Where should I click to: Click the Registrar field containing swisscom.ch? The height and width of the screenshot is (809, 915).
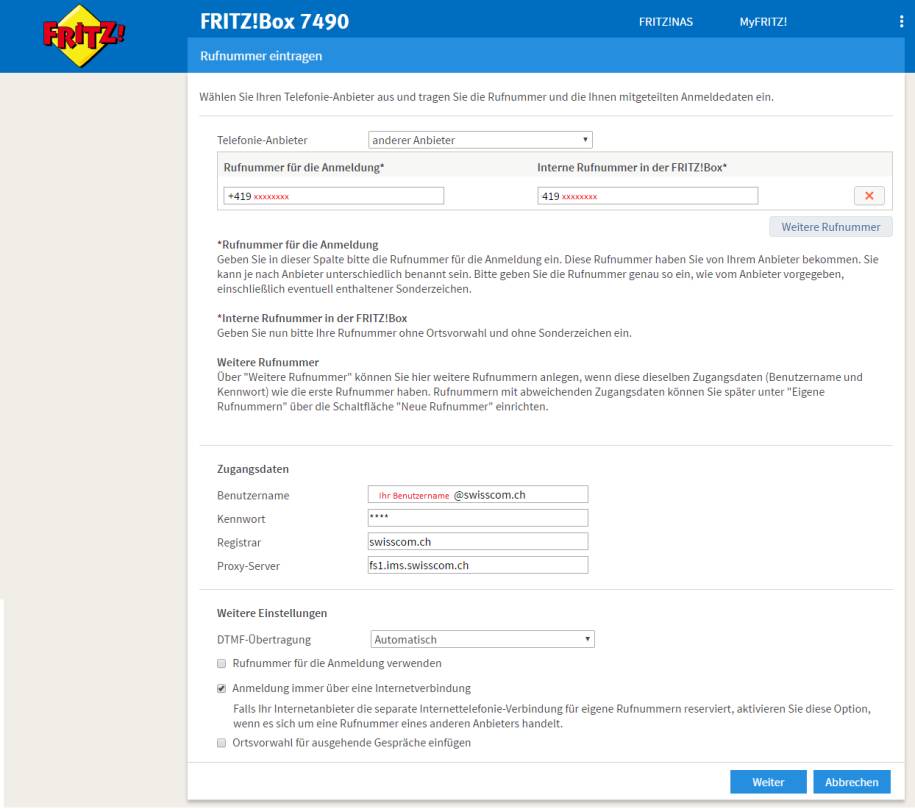(478, 541)
